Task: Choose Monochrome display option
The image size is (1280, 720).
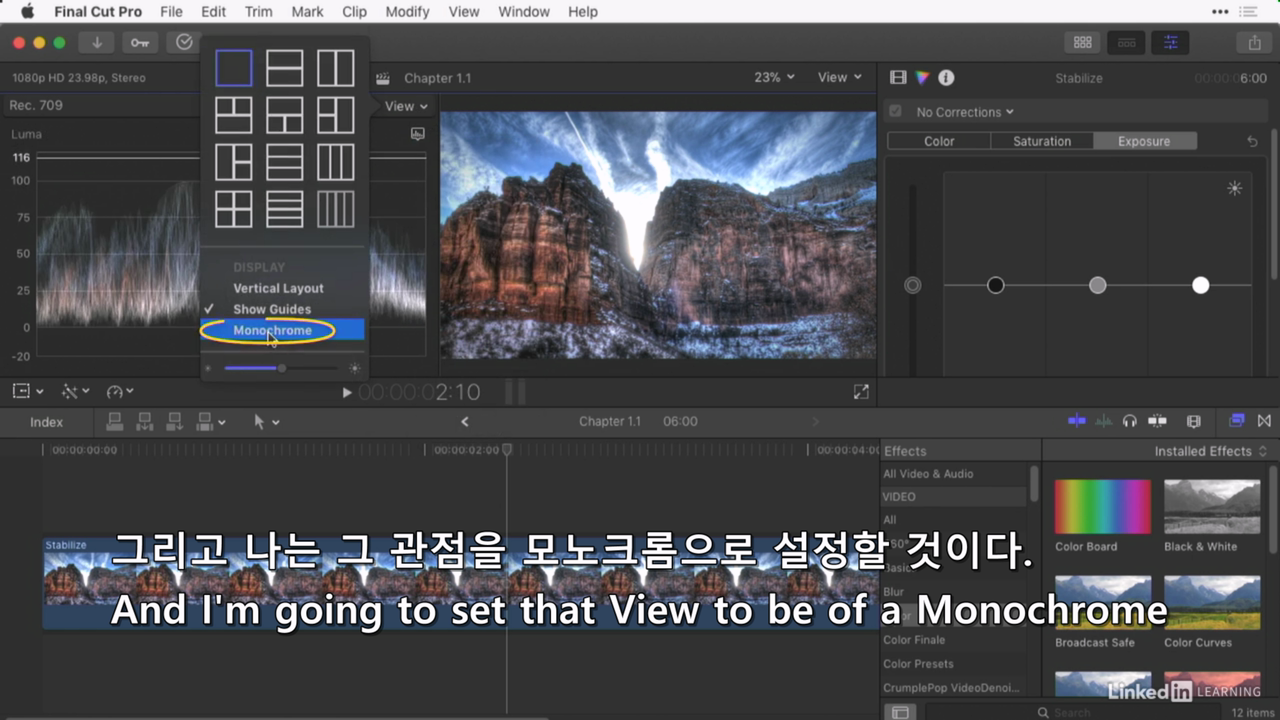Action: [272, 330]
